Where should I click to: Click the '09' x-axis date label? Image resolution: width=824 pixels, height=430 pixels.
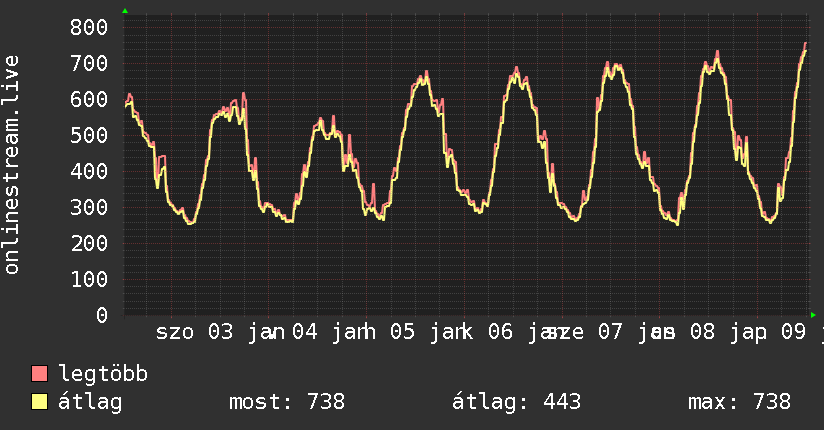(x=794, y=332)
